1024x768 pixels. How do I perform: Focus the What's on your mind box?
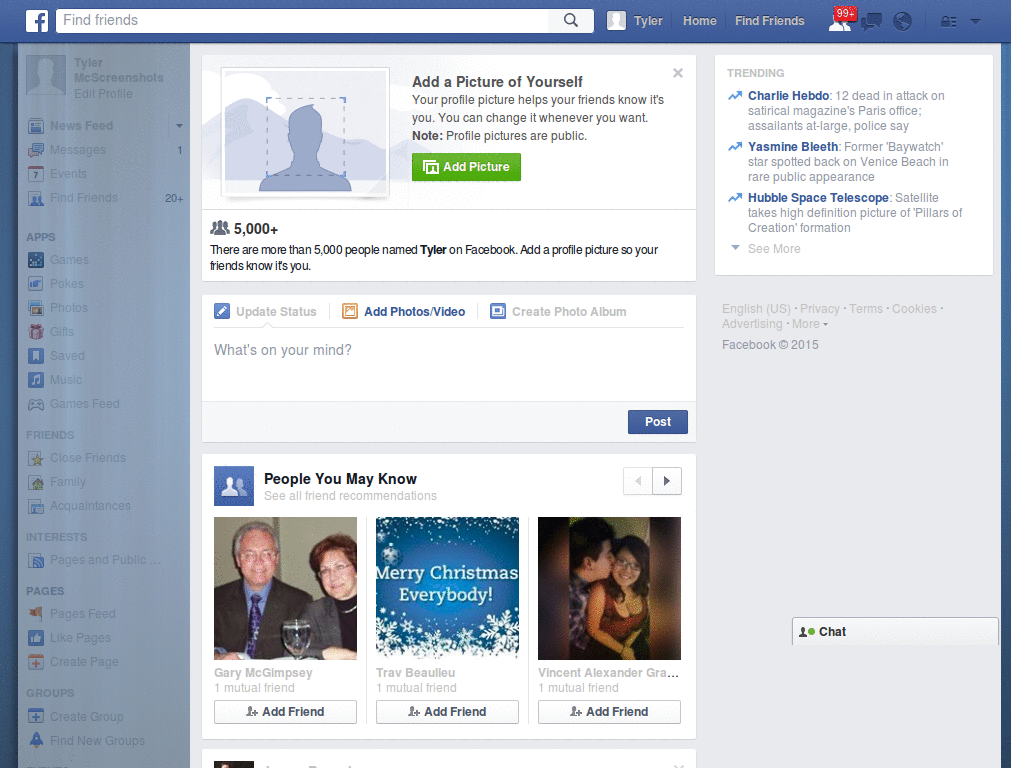(x=449, y=364)
